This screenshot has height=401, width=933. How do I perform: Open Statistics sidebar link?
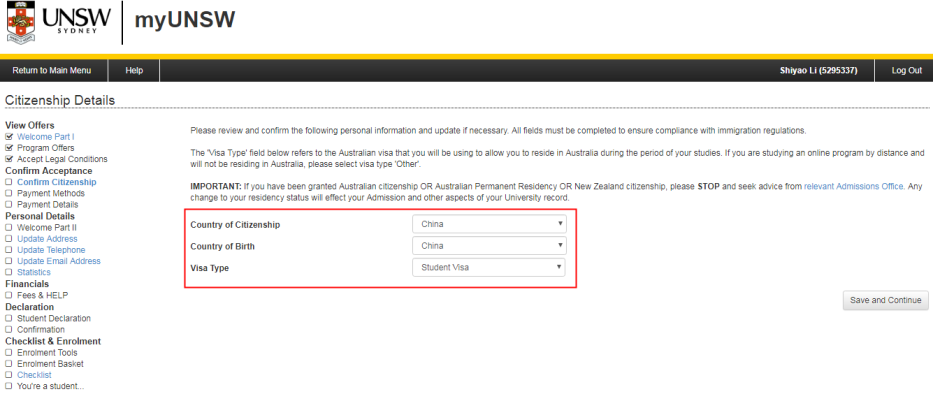coord(34,272)
